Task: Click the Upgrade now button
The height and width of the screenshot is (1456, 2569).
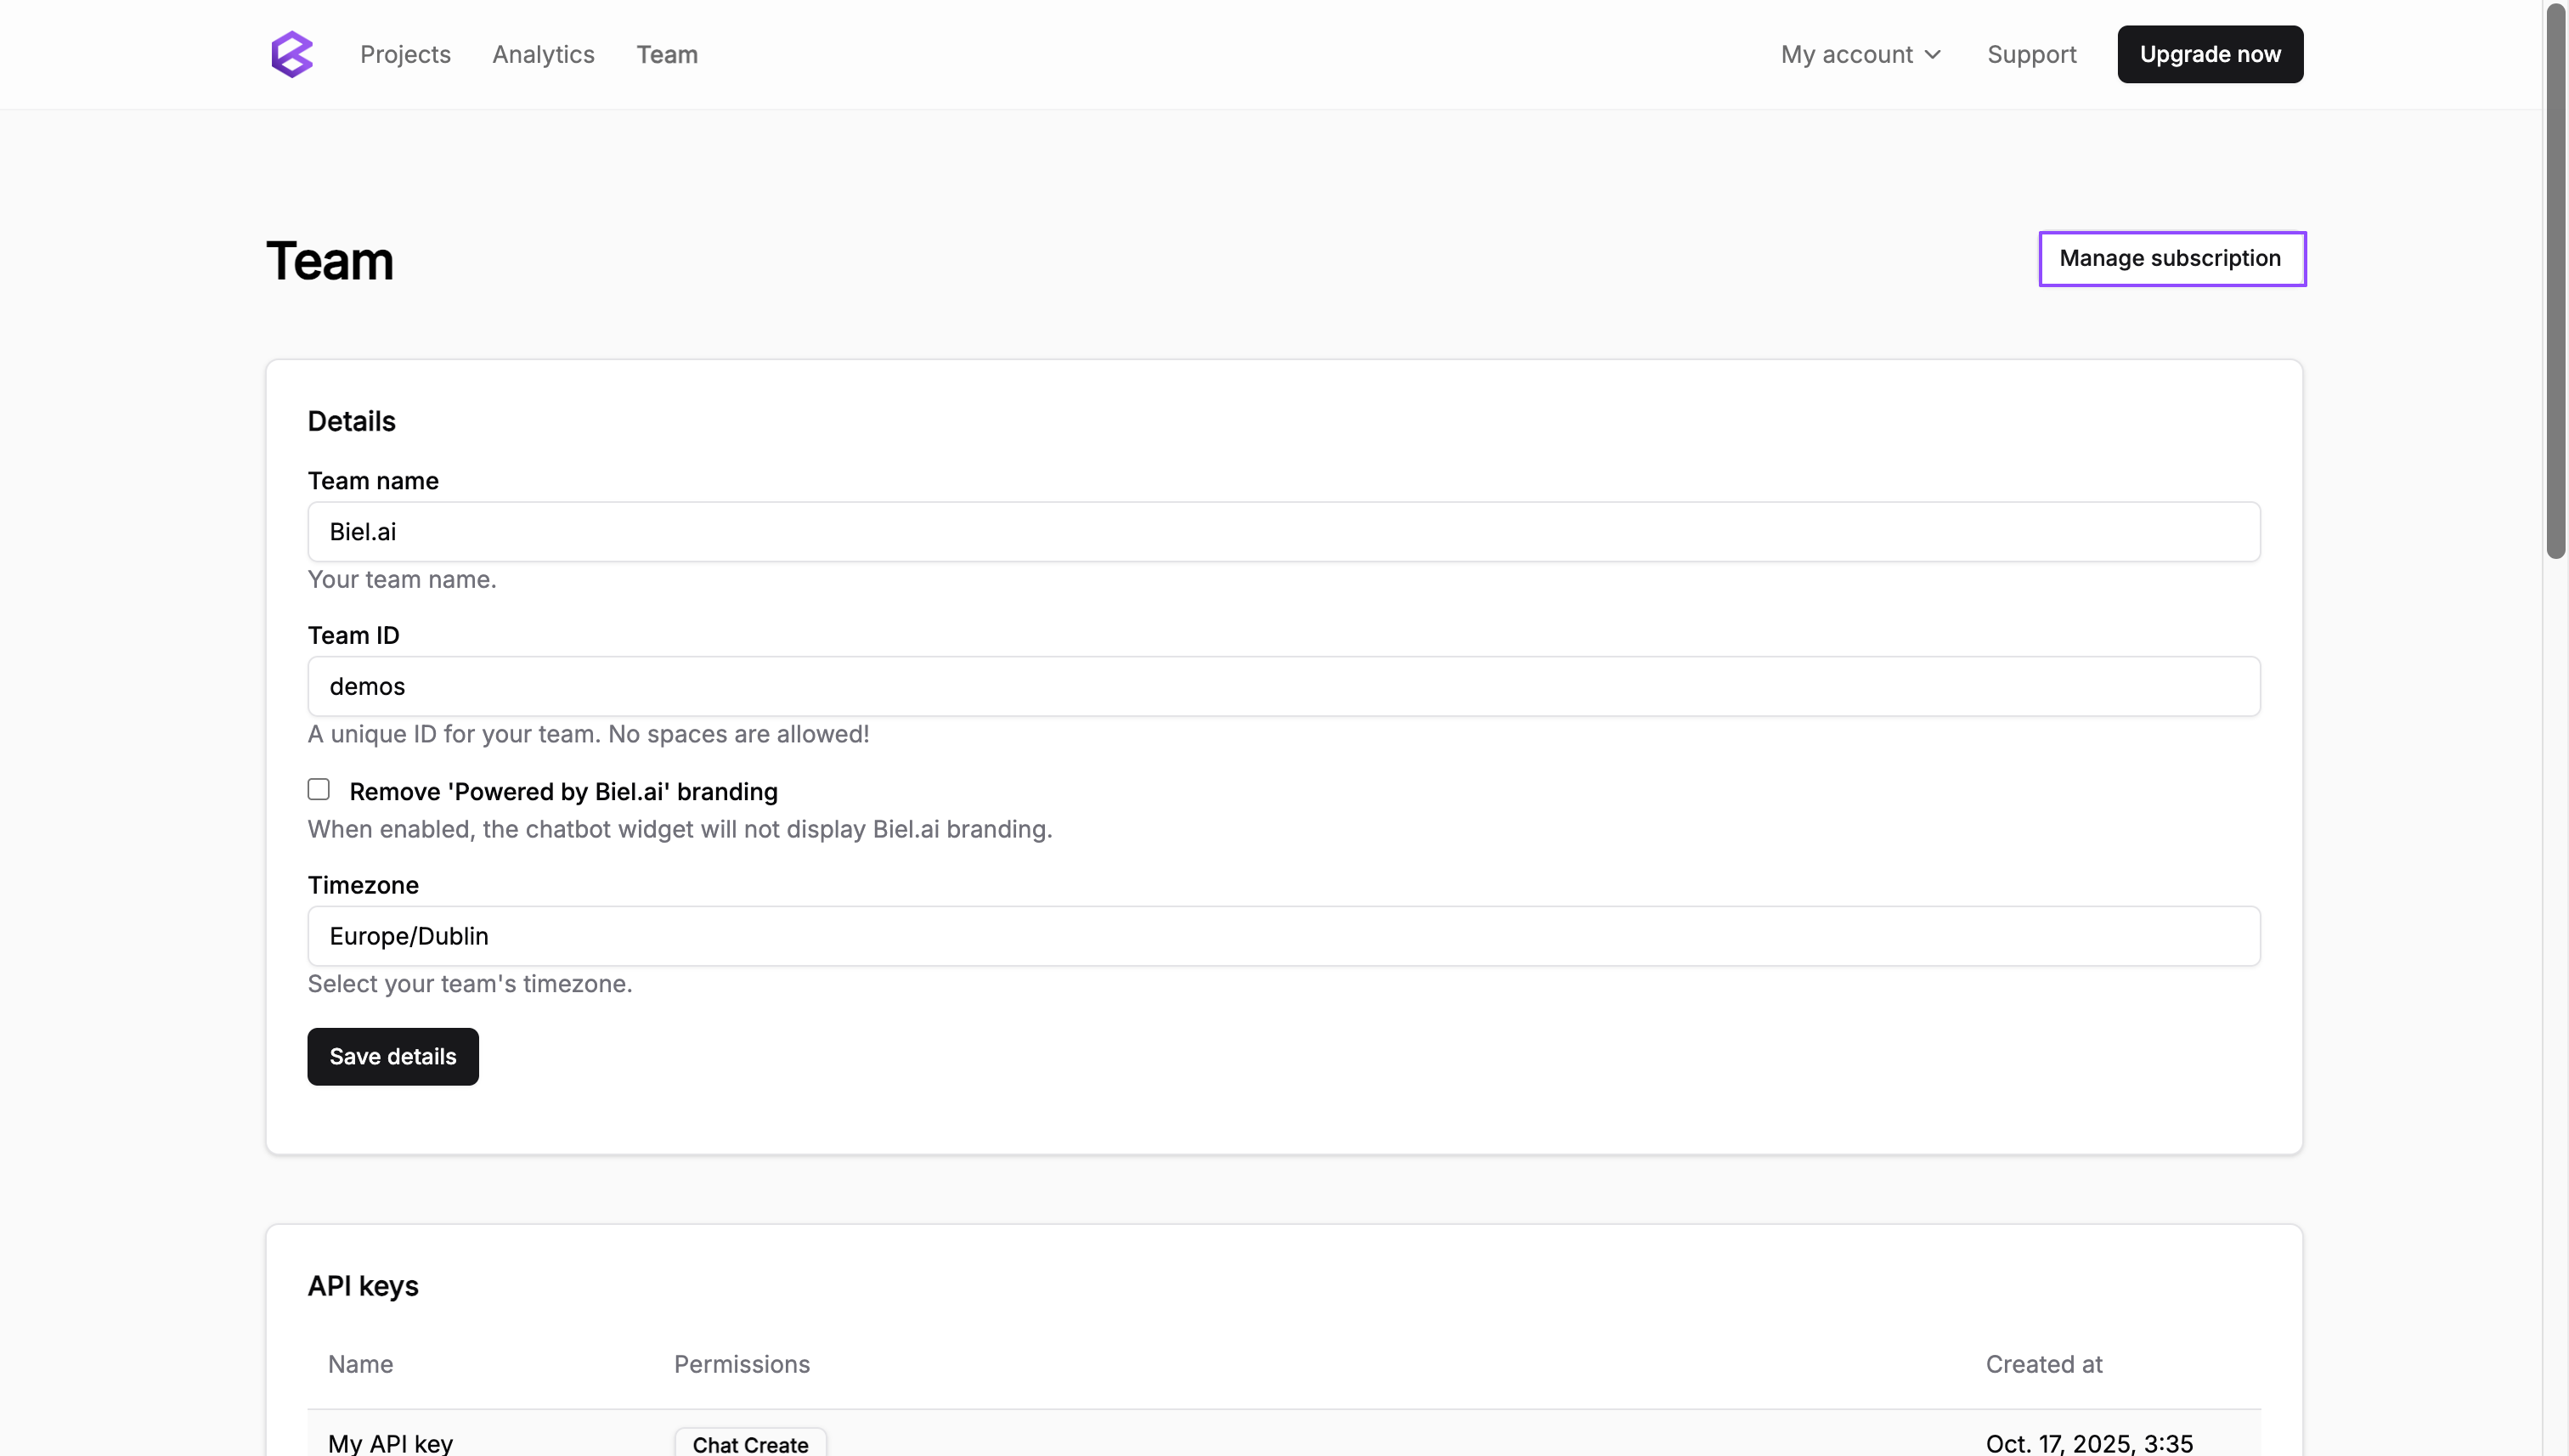Action: pos(2210,54)
